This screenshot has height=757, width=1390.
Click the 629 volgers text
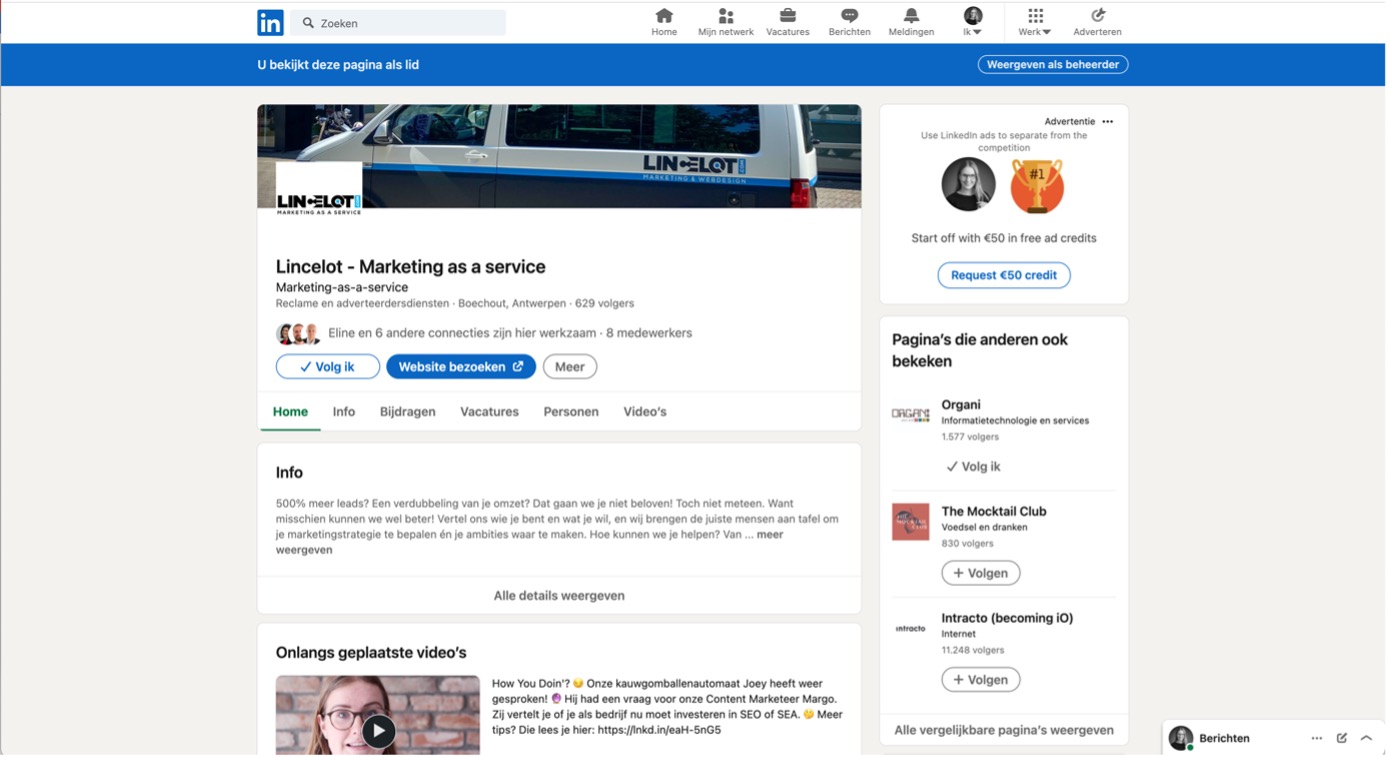click(605, 303)
